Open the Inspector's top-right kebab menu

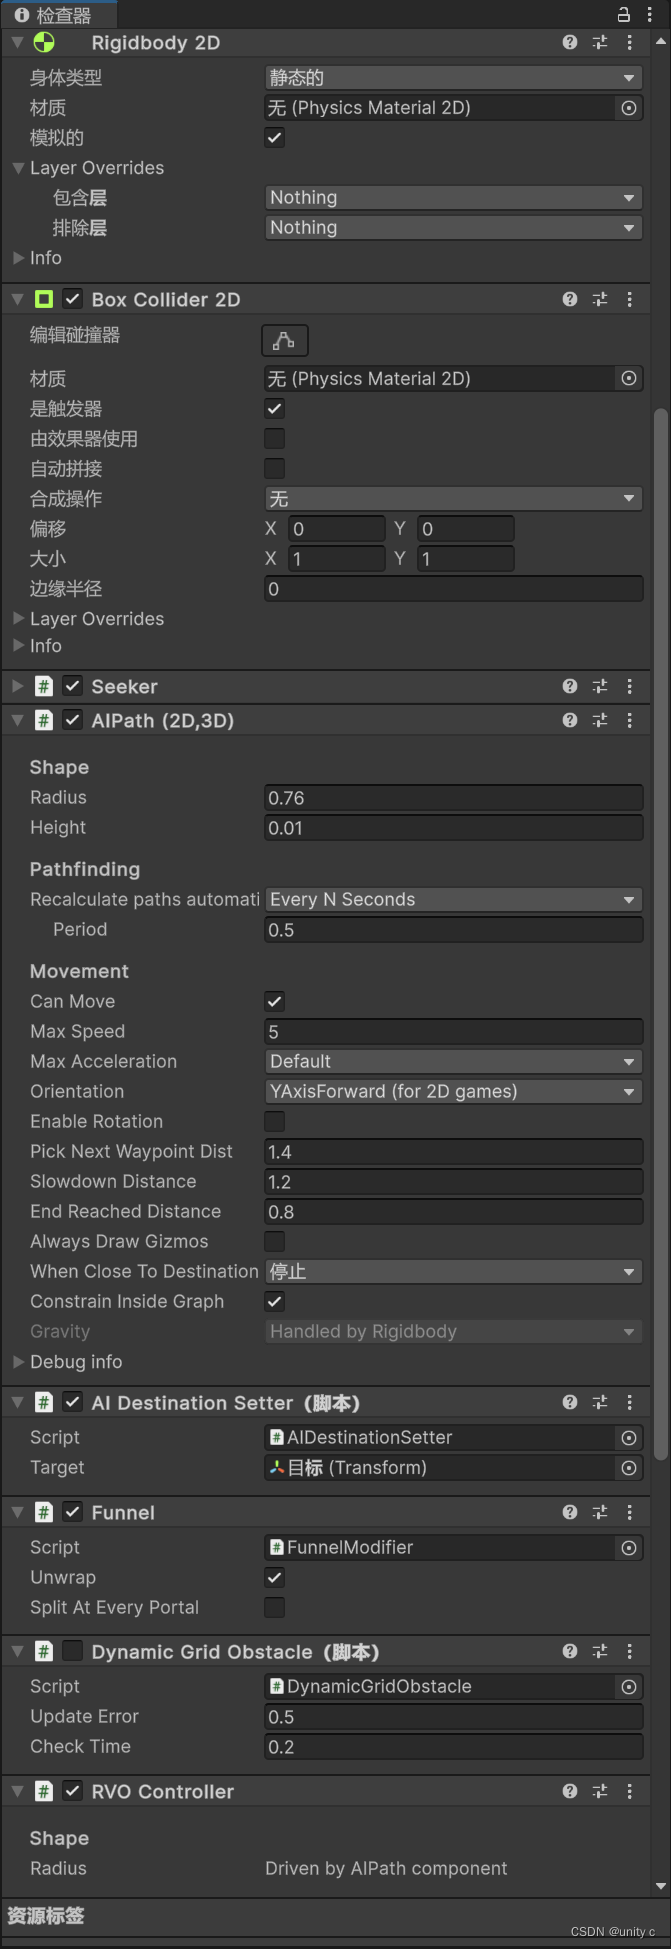(650, 14)
